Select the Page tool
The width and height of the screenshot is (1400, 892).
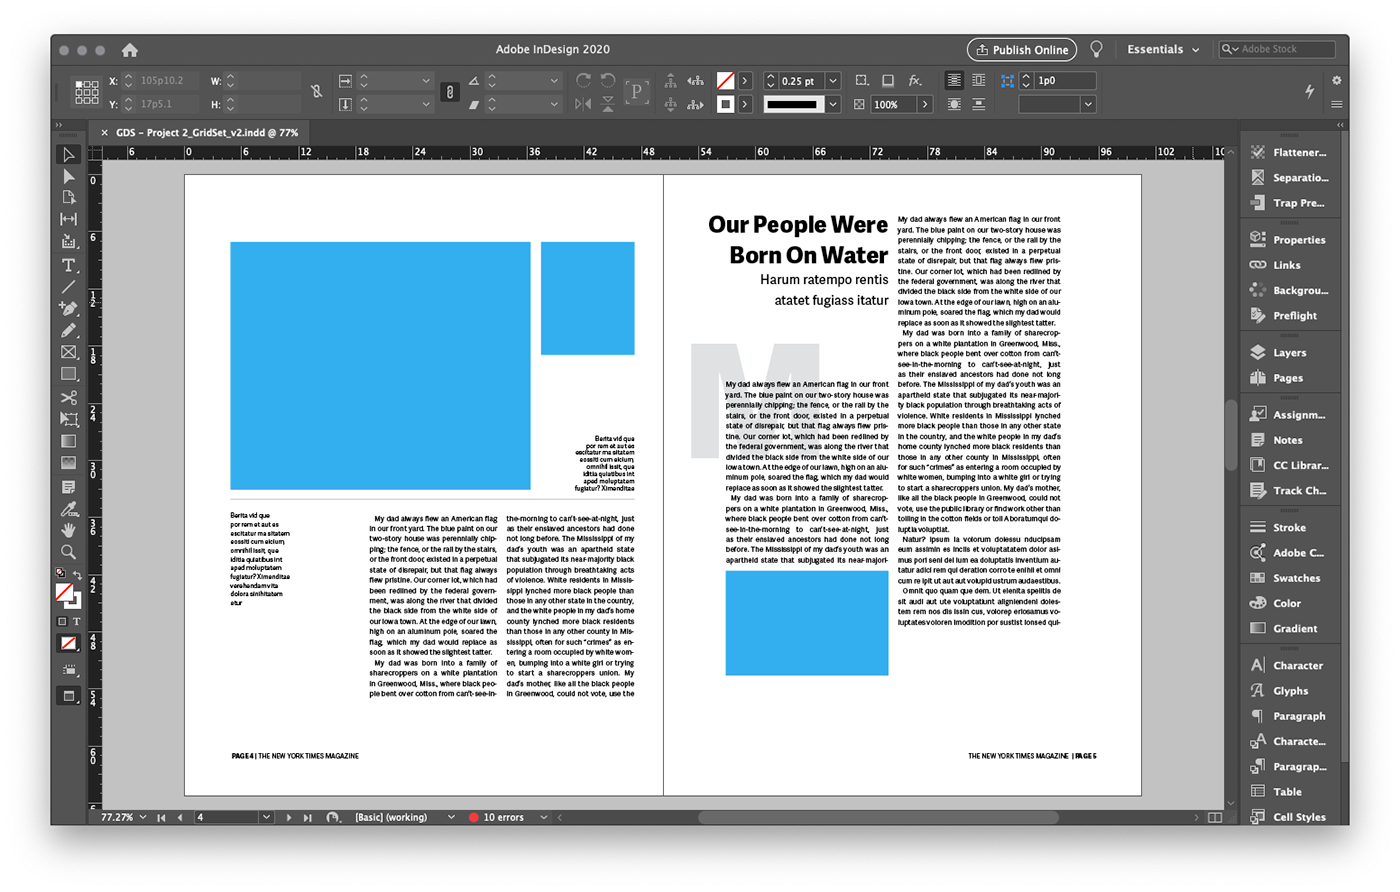68,198
